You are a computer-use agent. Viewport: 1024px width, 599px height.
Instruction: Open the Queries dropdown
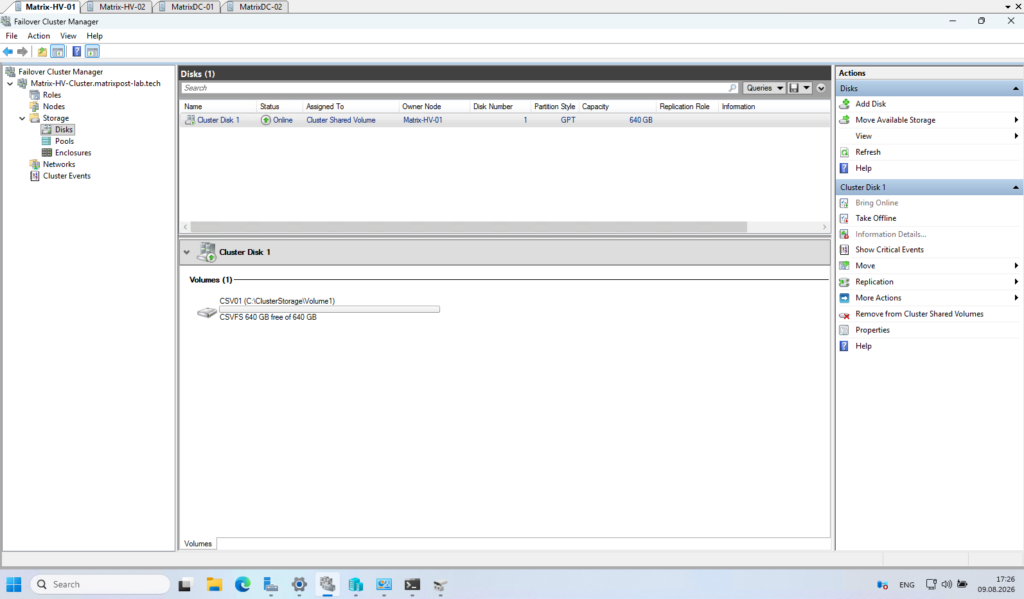pyautogui.click(x=764, y=88)
